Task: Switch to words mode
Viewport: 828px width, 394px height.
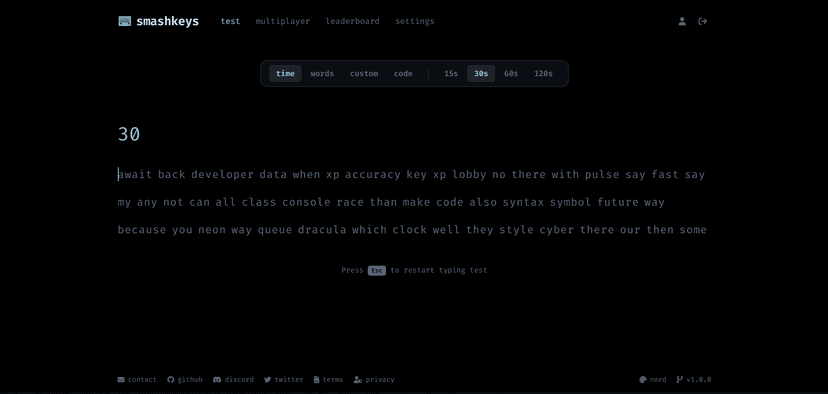Action: pyautogui.click(x=322, y=73)
